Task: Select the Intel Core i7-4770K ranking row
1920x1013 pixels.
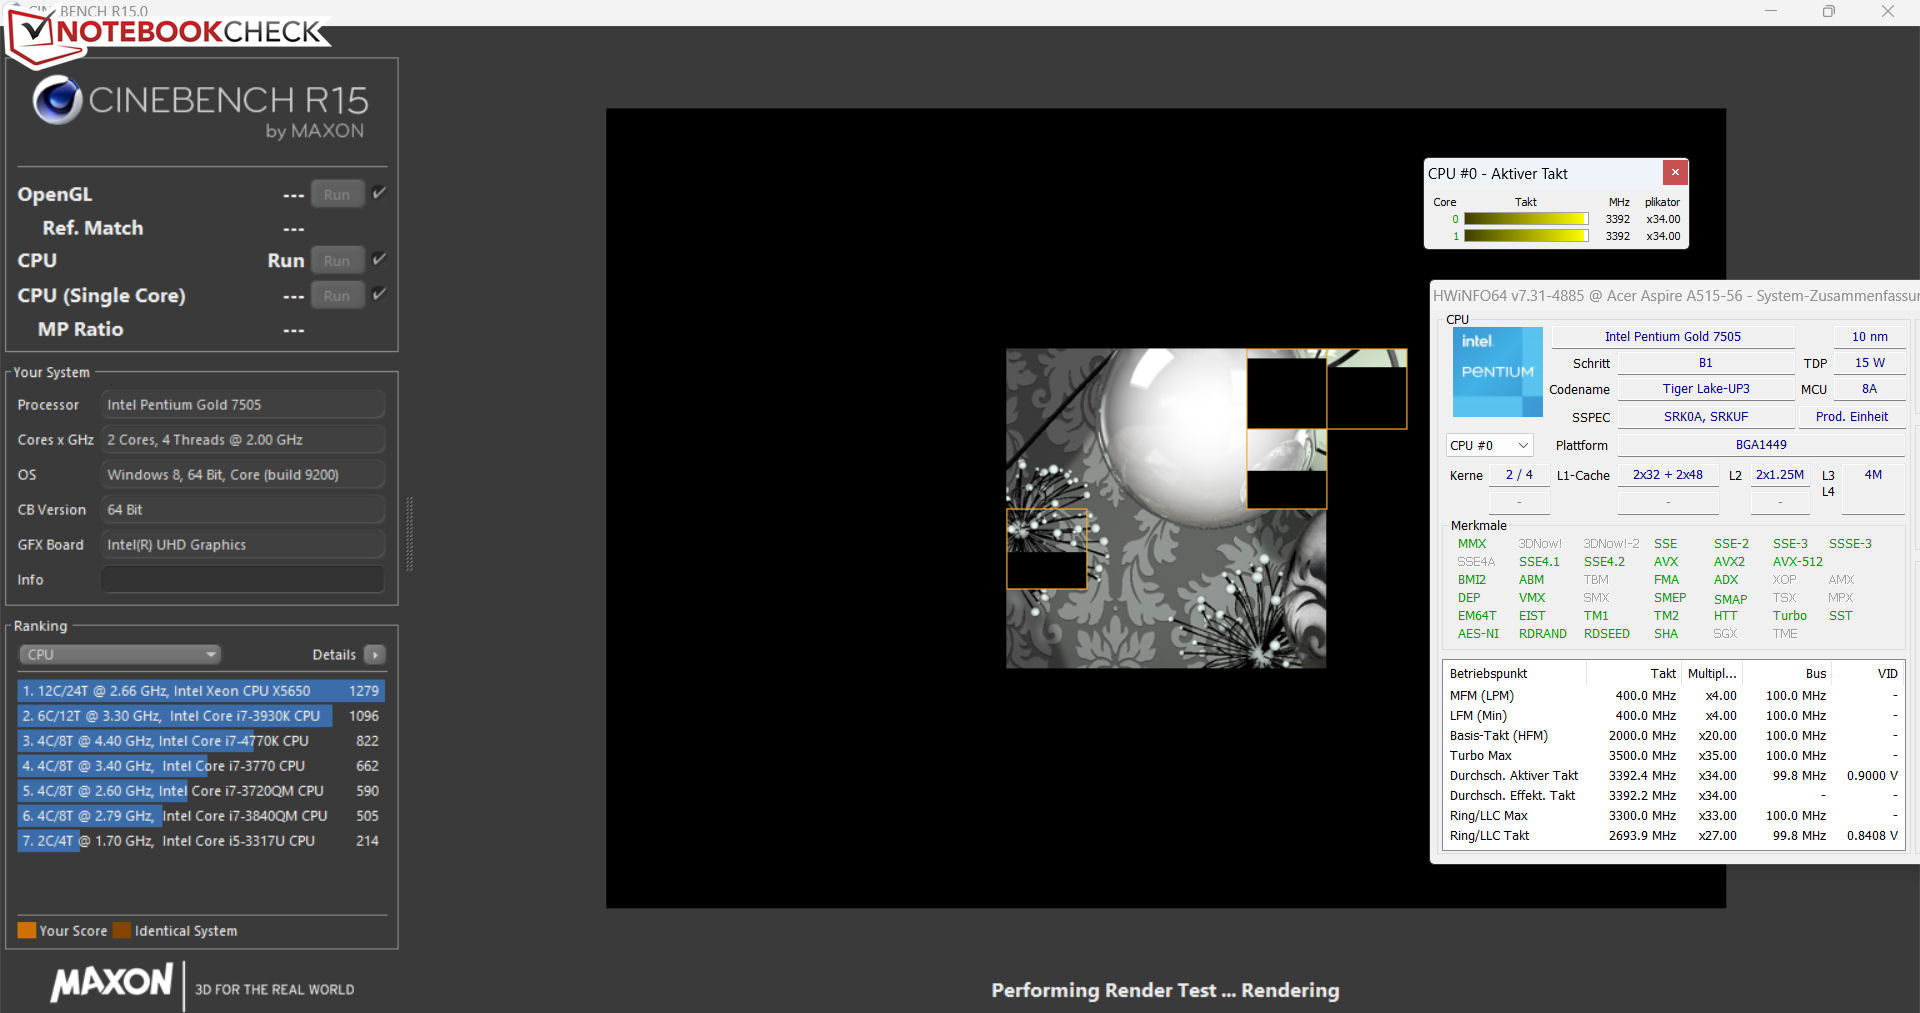Action: point(201,741)
